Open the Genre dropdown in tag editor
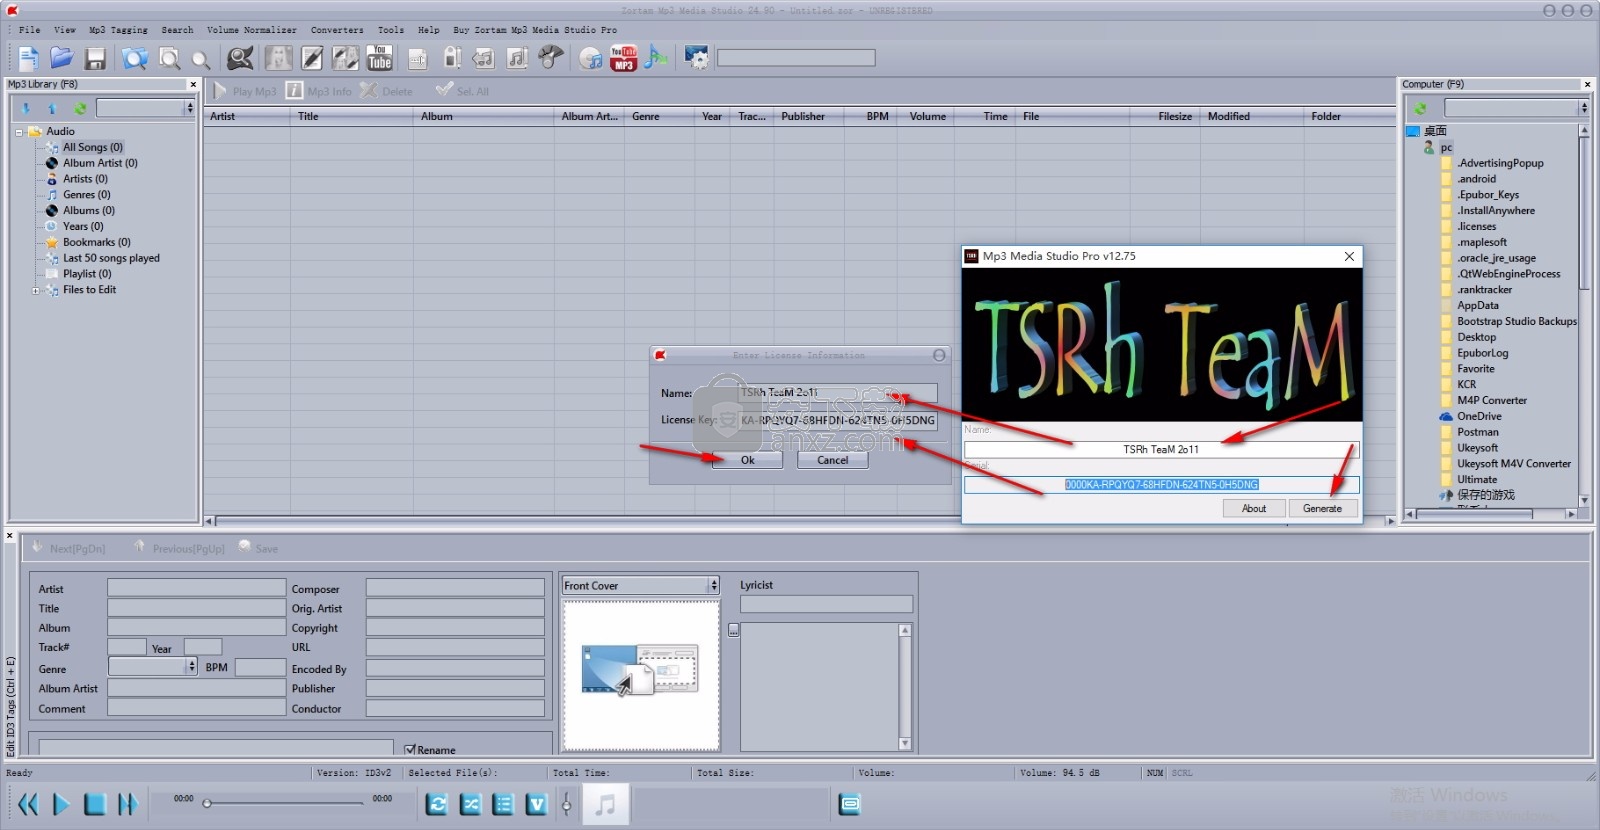The width and height of the screenshot is (1600, 830). coord(191,666)
